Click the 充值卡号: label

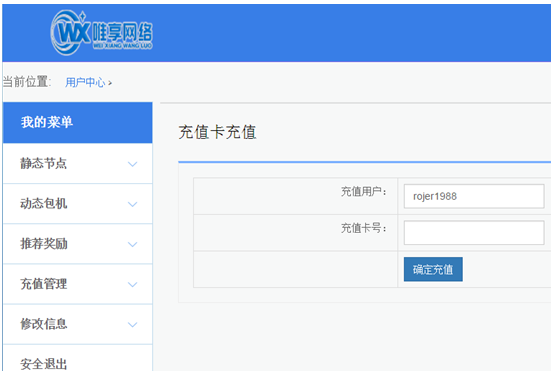(364, 228)
